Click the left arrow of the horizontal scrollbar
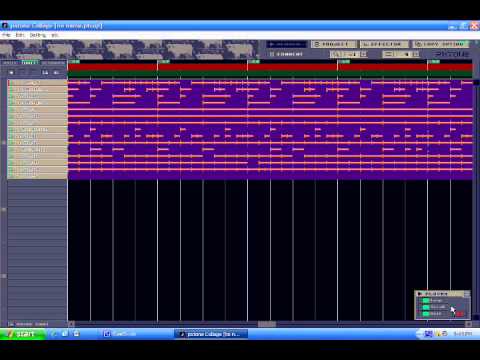 coord(71,324)
